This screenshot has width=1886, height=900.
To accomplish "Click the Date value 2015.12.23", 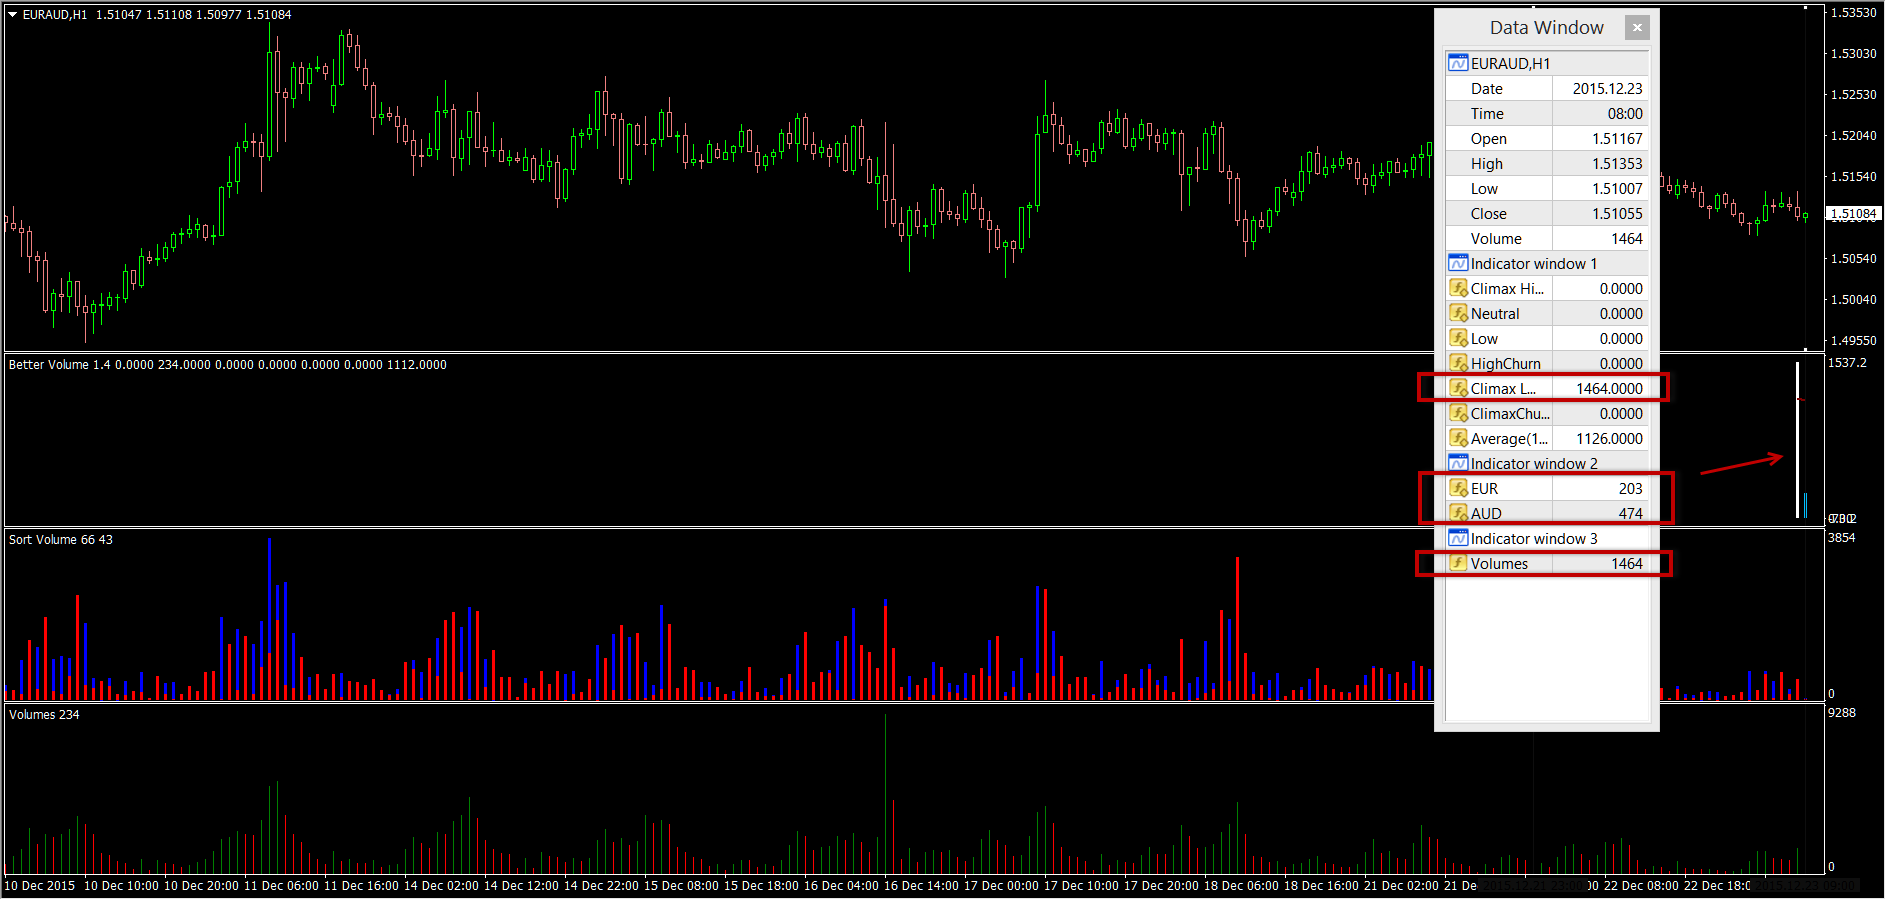I will pyautogui.click(x=1607, y=88).
